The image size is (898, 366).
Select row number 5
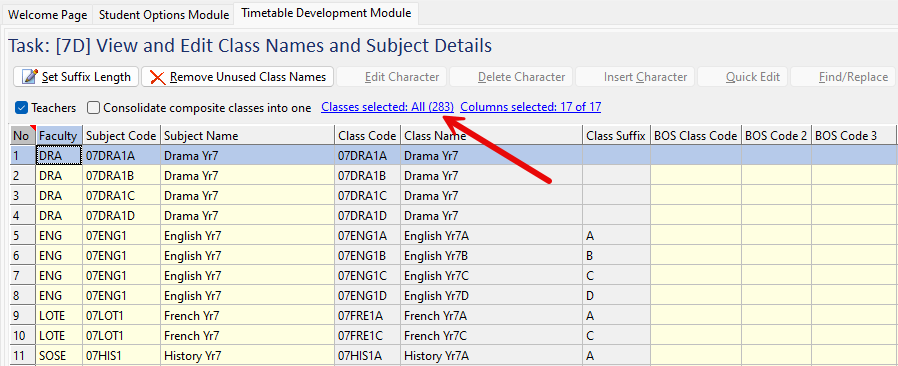22,236
